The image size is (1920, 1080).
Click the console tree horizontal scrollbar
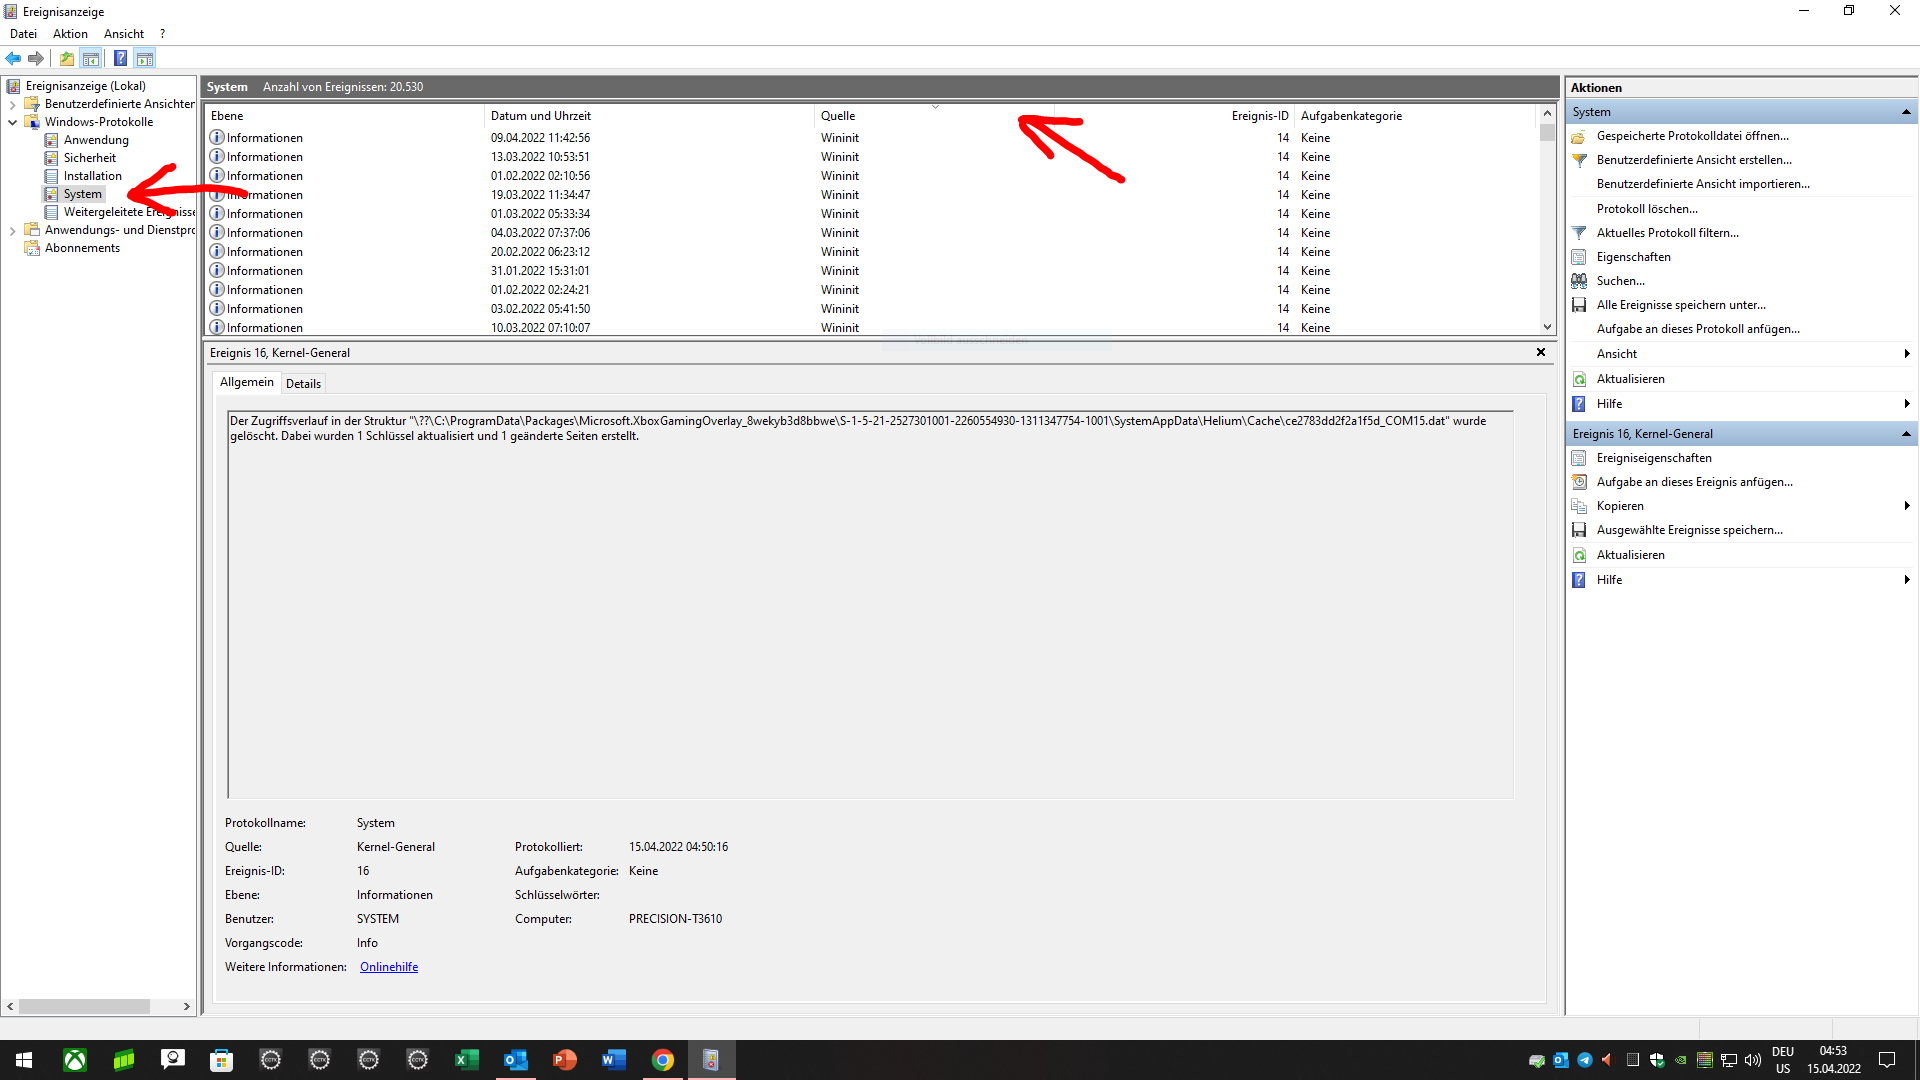coord(85,1007)
